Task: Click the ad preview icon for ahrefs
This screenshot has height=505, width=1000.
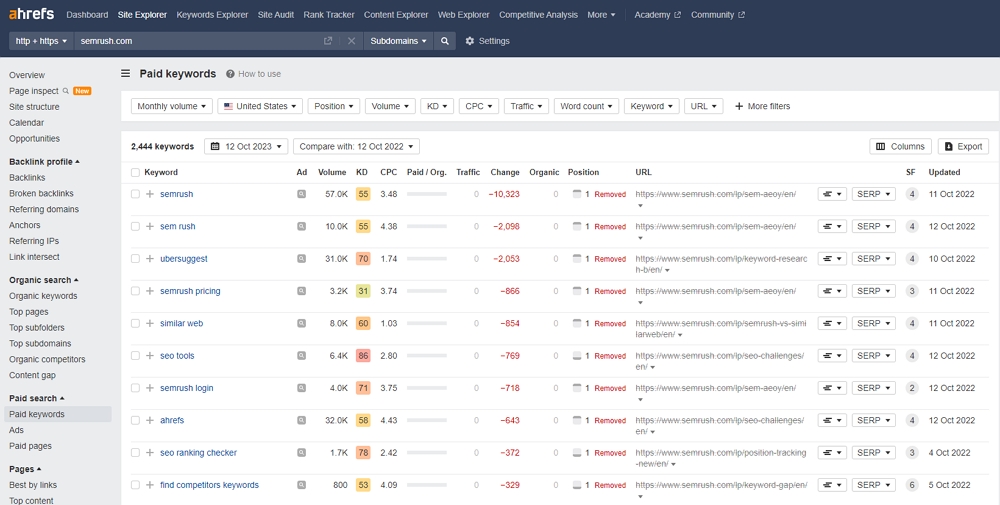Action: coord(301,420)
